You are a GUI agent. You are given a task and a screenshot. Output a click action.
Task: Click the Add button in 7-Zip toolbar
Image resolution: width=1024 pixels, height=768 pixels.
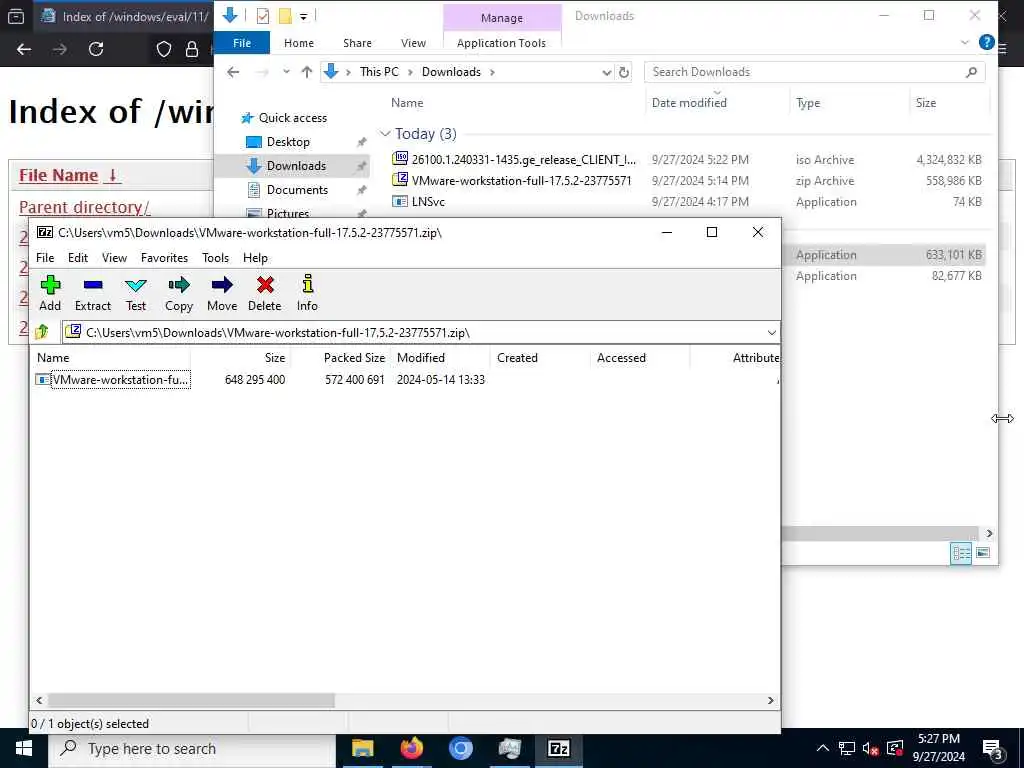50,293
